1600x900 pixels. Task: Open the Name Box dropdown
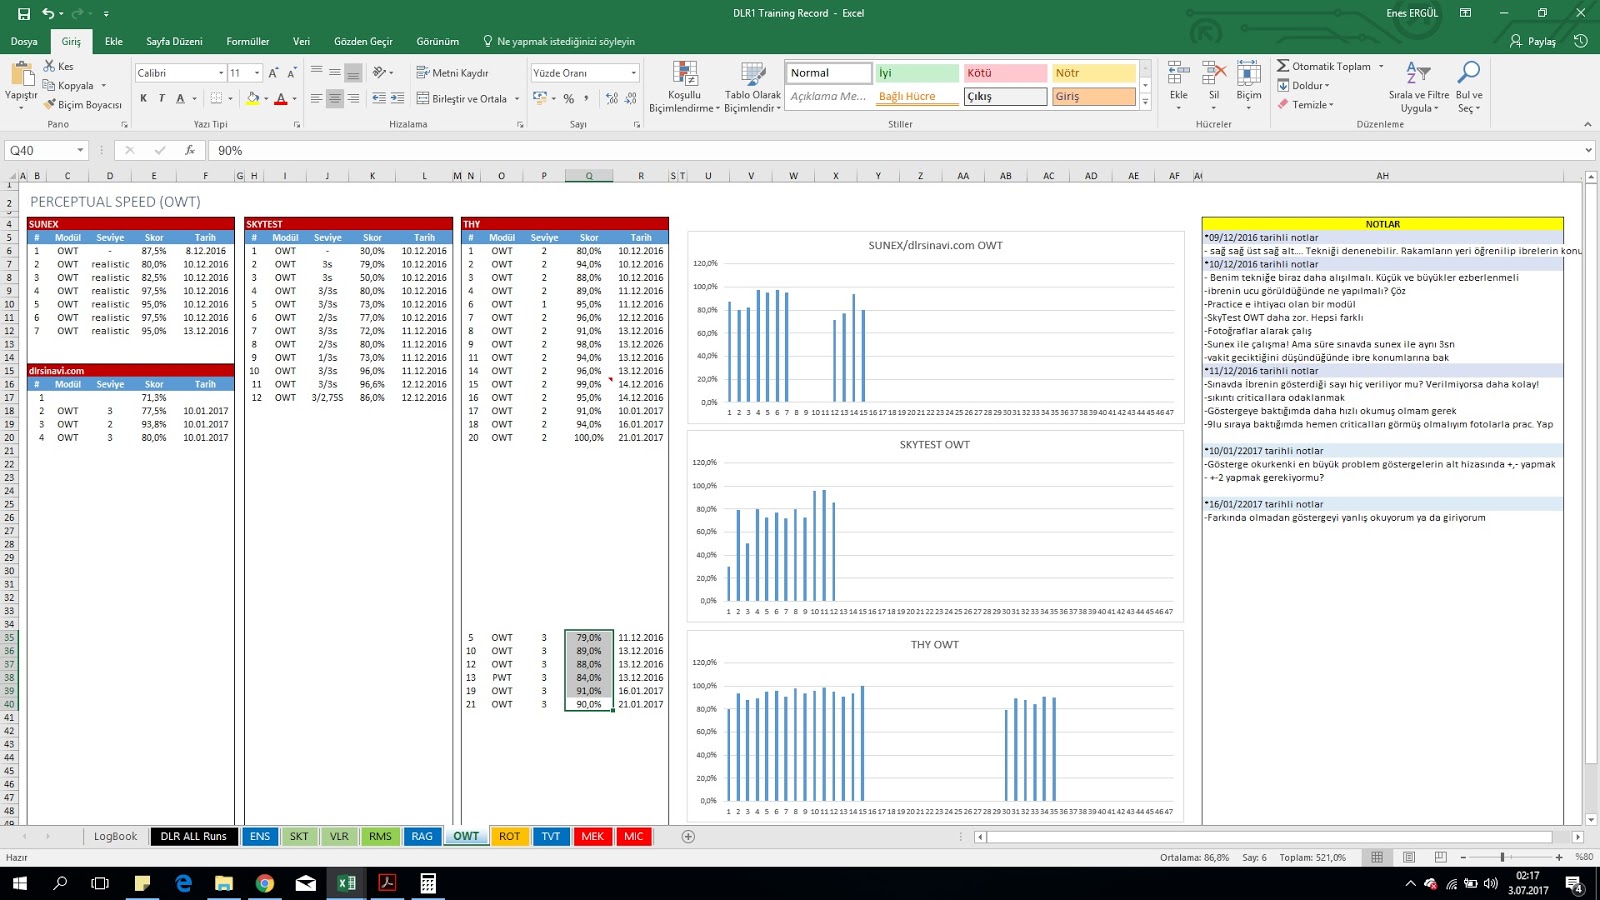(80, 150)
